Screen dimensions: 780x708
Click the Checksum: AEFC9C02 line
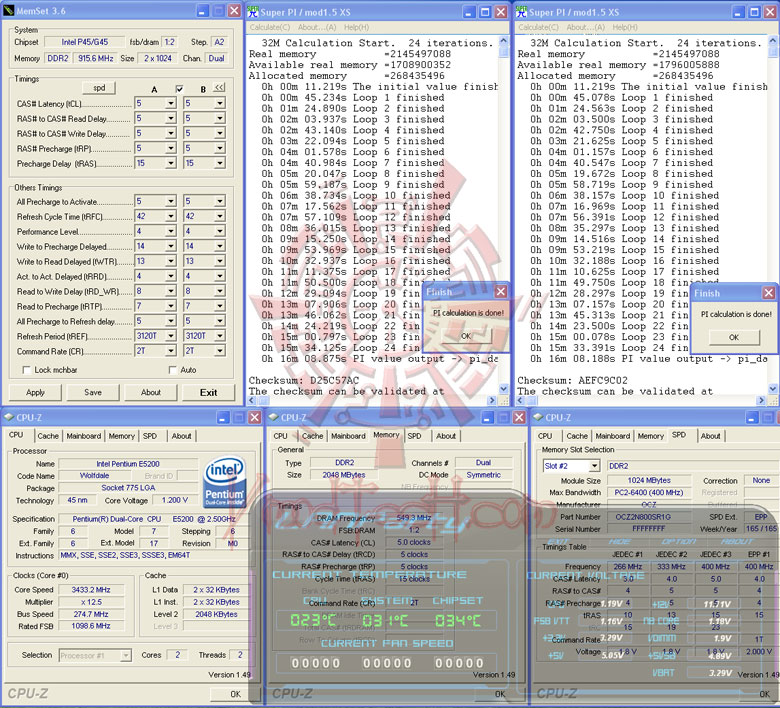click(572, 380)
